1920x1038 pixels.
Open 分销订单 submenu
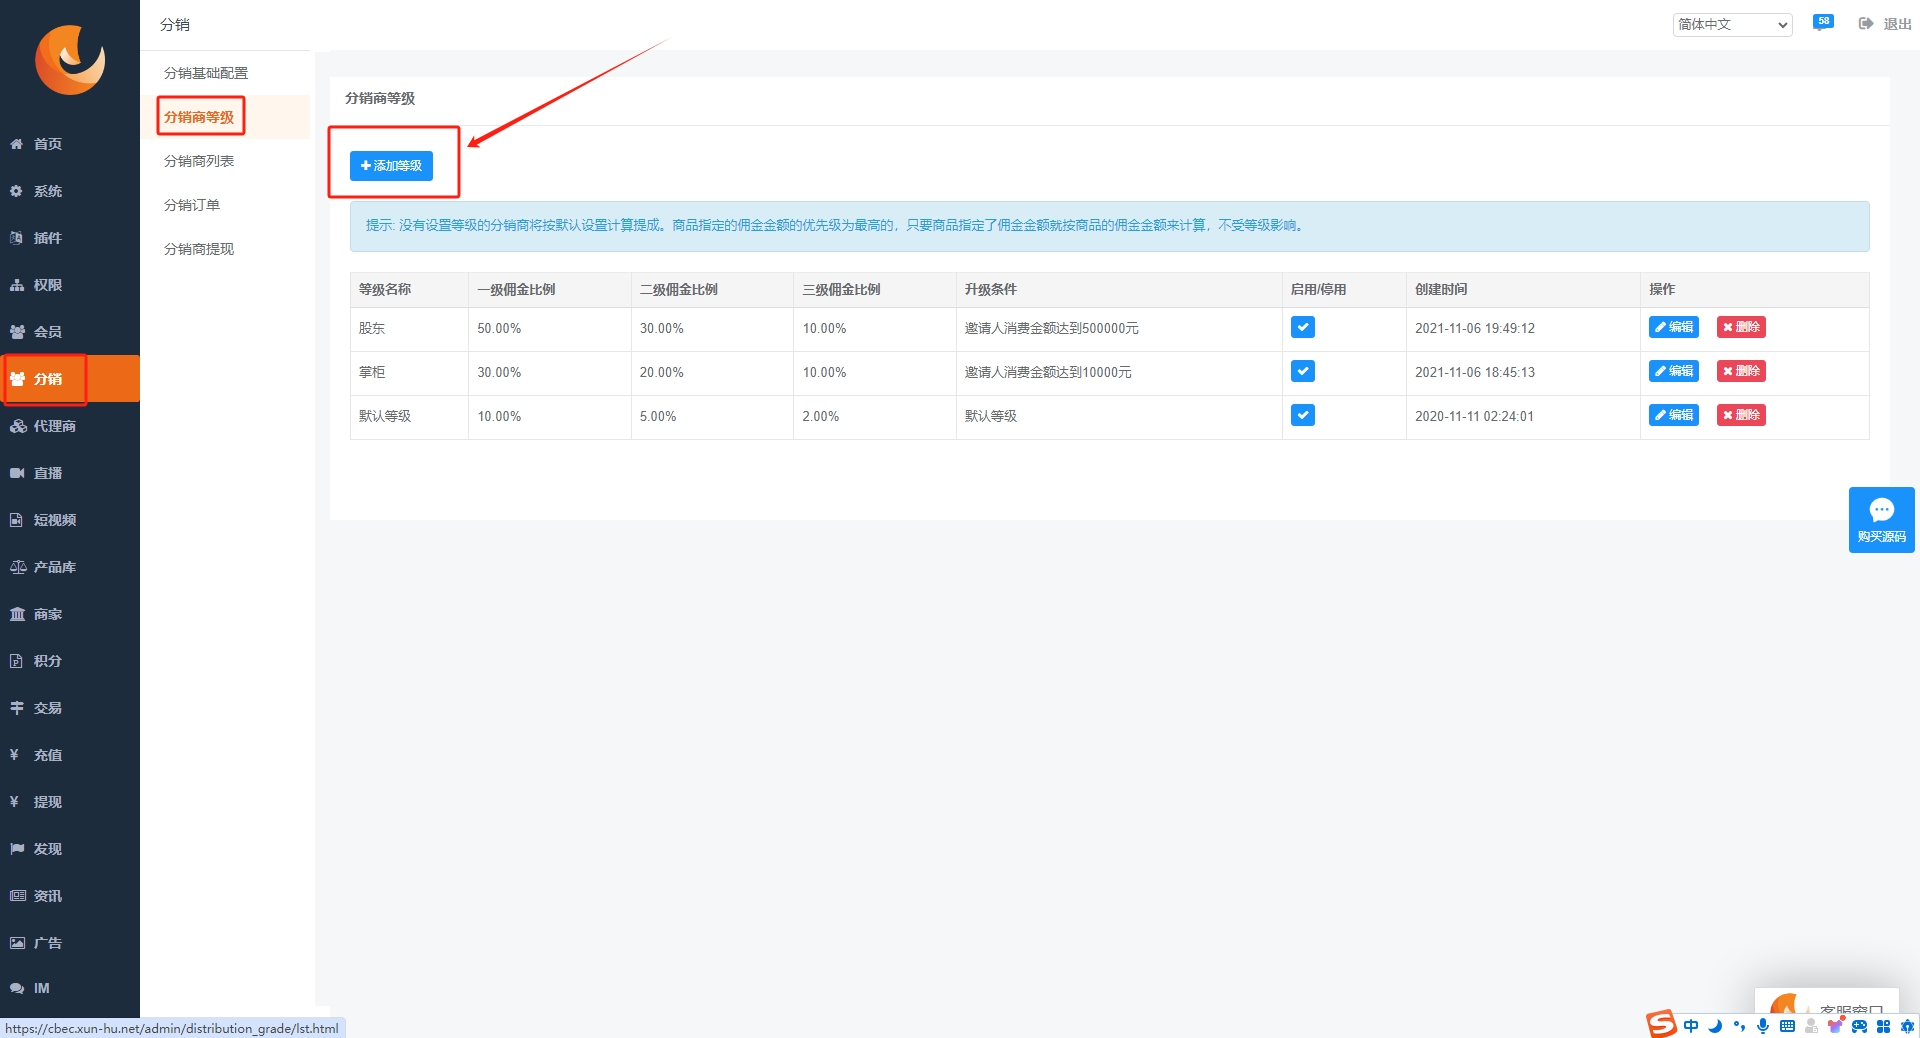click(x=192, y=205)
